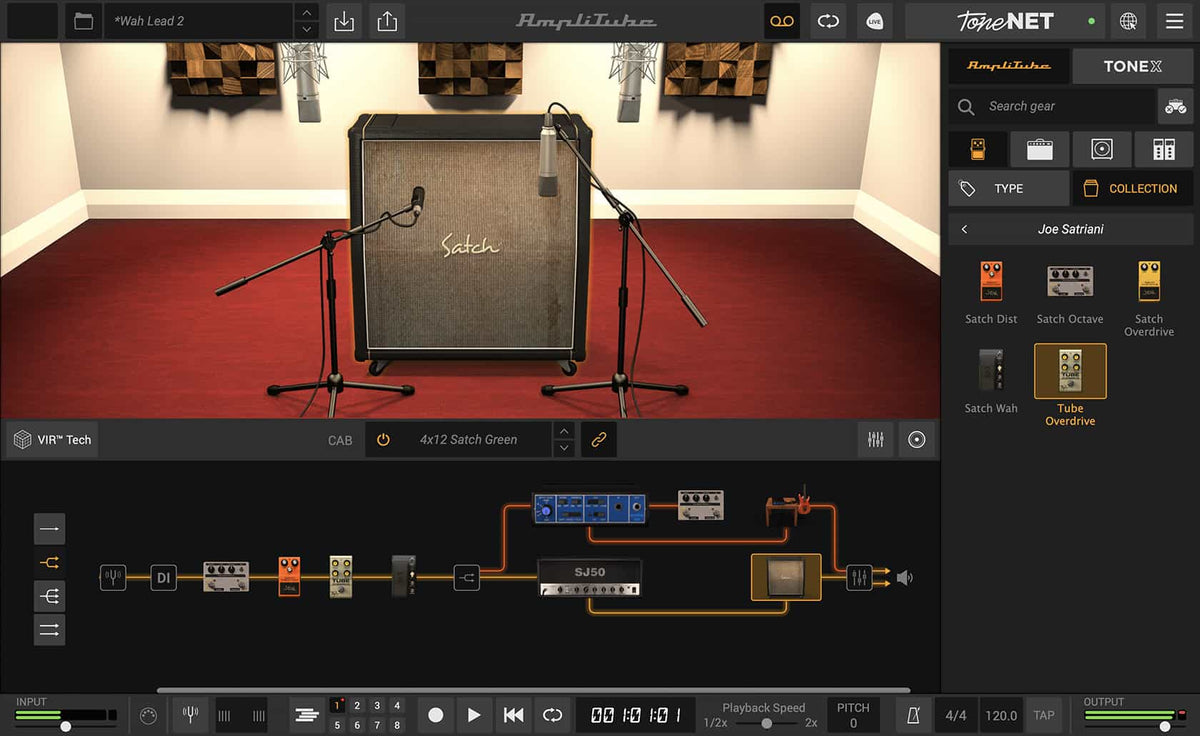Select the highlighted cabinet block in chain
The width and height of the screenshot is (1200, 736).
pyautogui.click(x=786, y=577)
